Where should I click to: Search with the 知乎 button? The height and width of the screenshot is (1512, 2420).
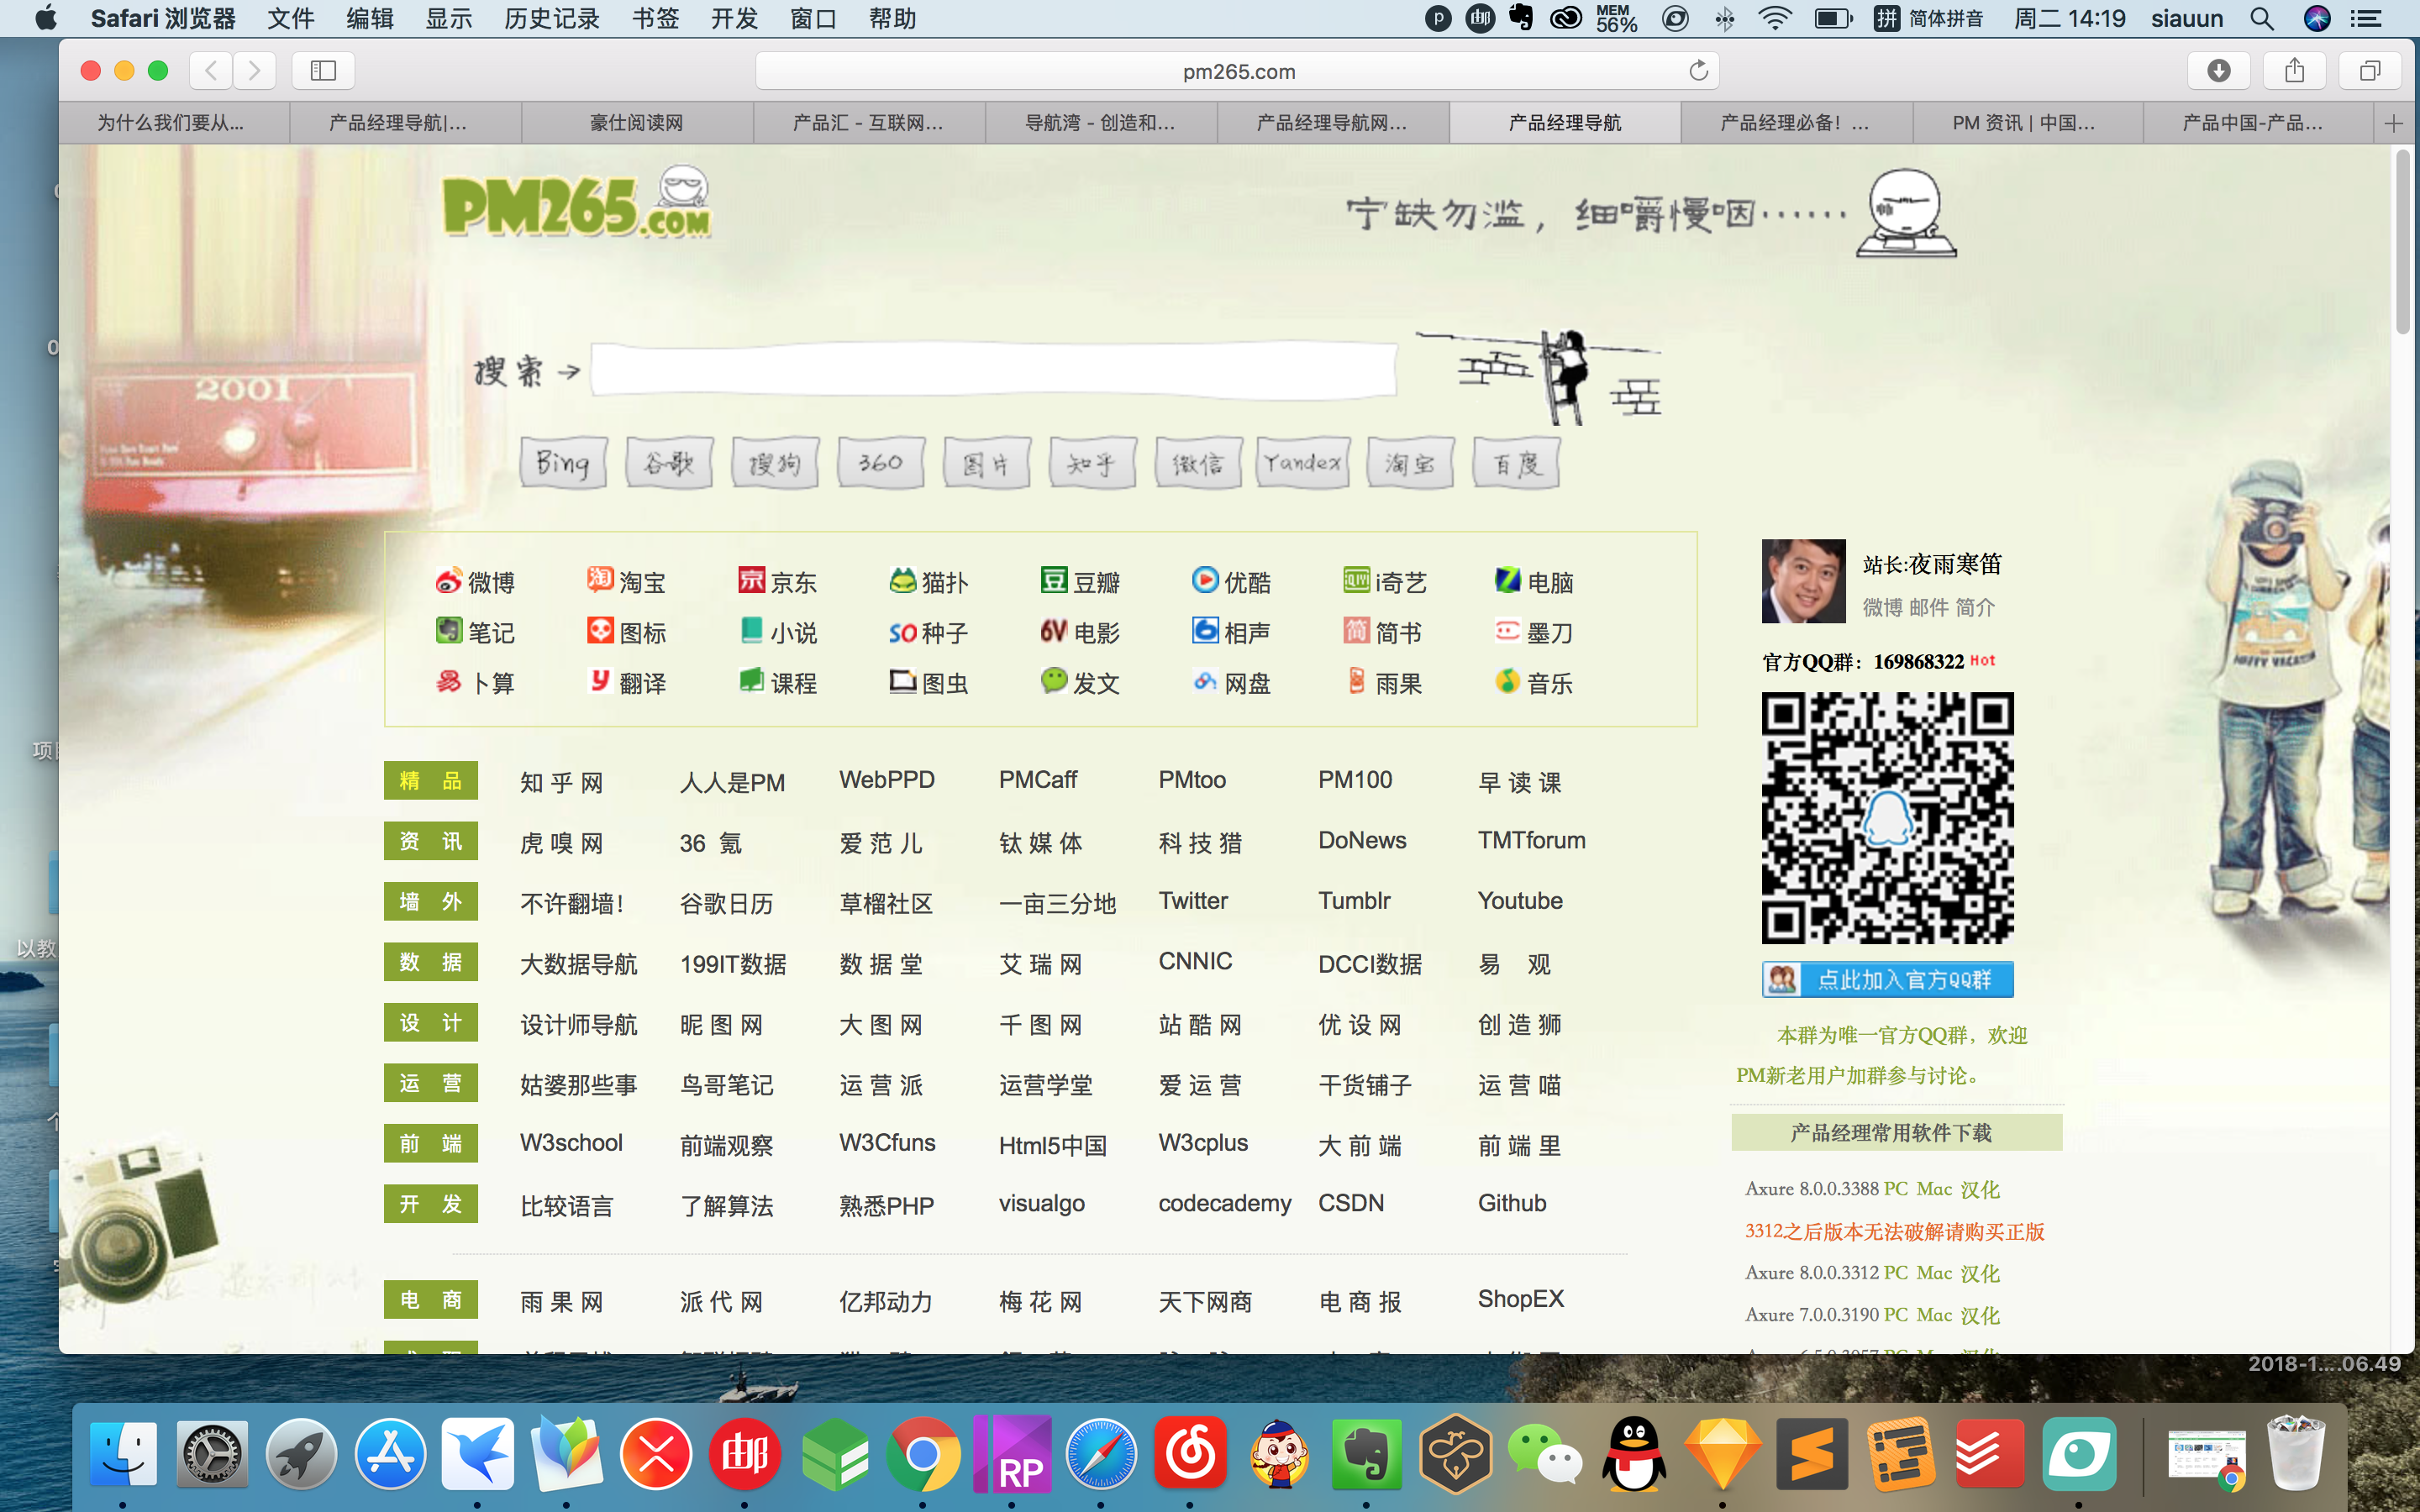[x=1092, y=463]
